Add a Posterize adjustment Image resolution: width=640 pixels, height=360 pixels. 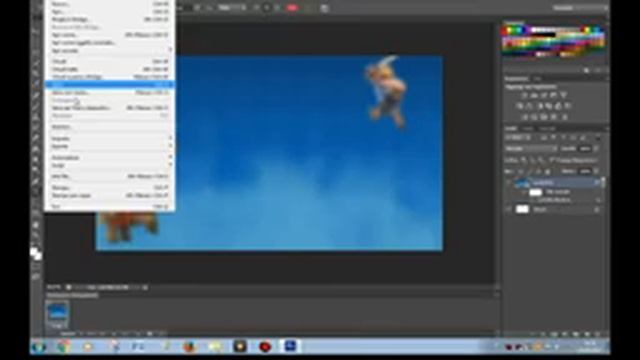[x=534, y=117]
